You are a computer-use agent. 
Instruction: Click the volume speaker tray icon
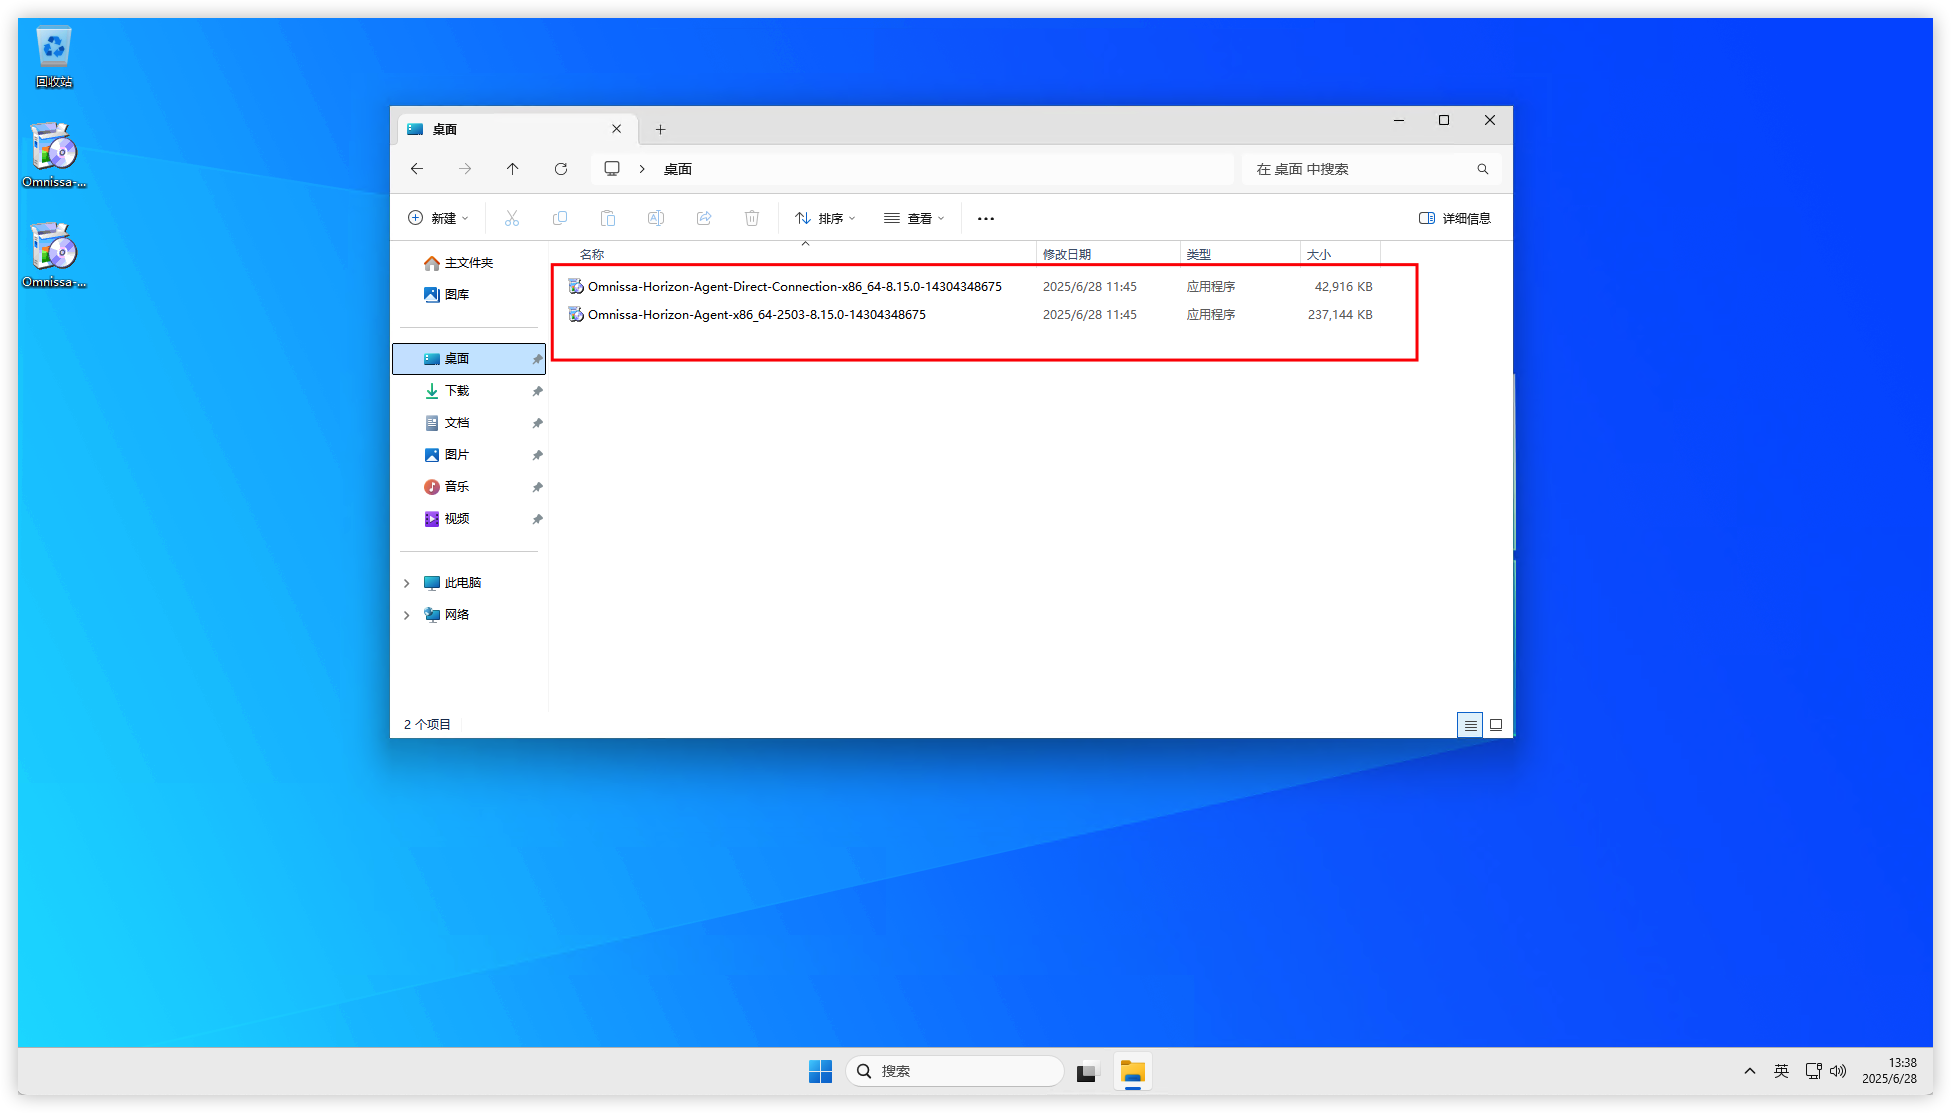click(1838, 1071)
